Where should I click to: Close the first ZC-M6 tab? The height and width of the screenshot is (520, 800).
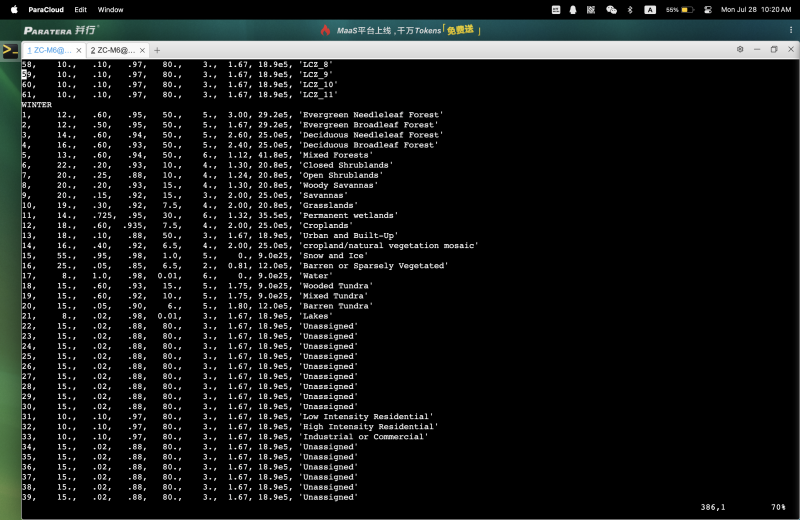point(78,50)
